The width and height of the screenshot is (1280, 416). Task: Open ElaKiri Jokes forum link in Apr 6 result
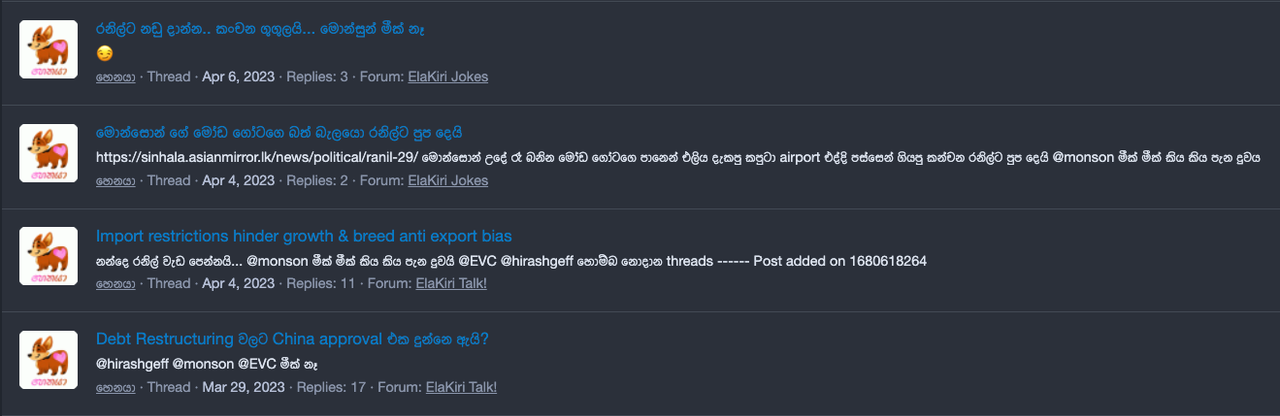pos(448,77)
